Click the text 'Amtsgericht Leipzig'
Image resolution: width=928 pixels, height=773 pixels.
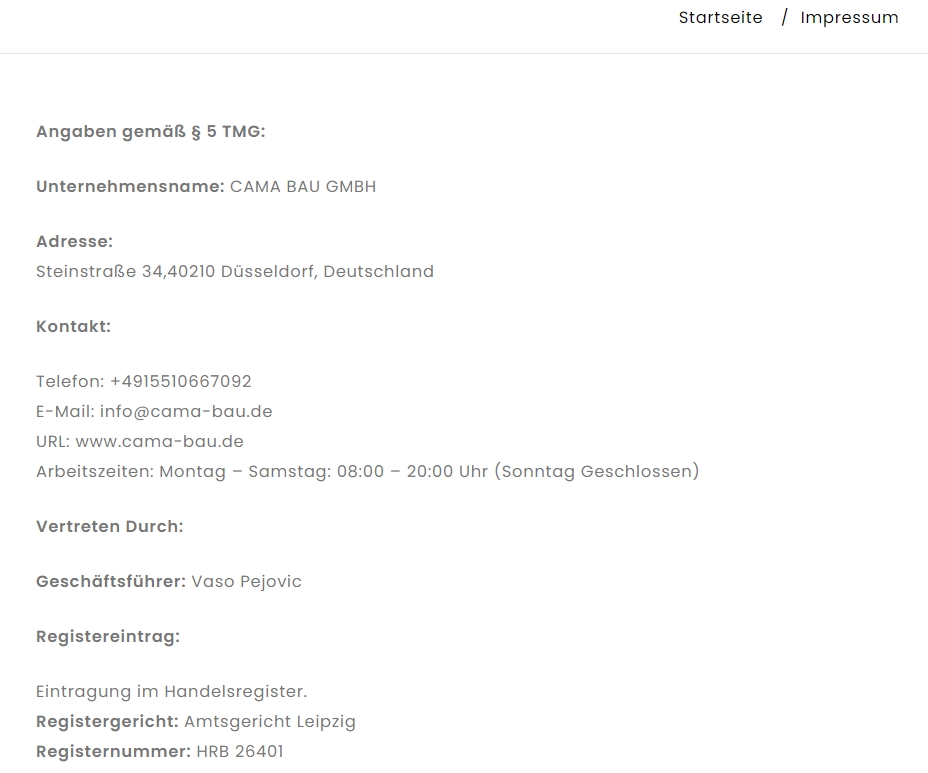tap(270, 722)
